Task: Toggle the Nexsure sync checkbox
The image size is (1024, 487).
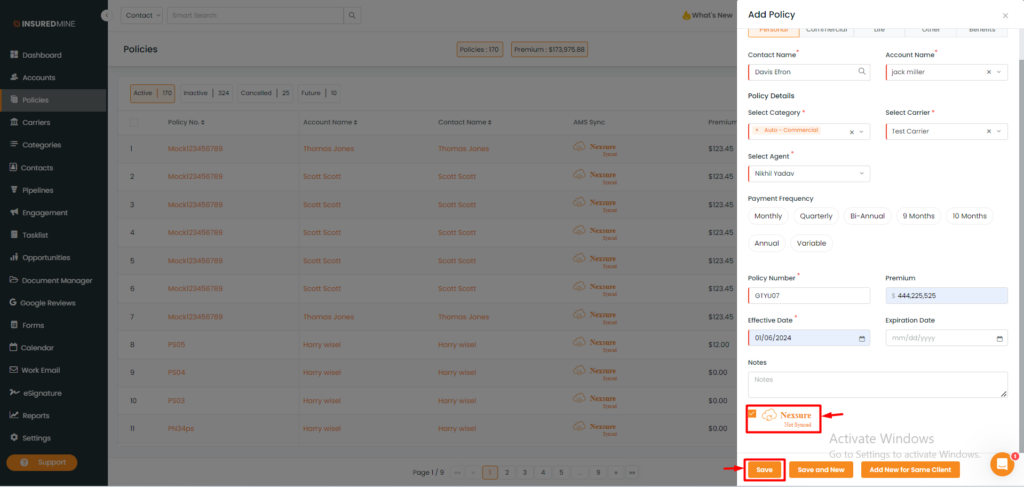Action: pyautogui.click(x=752, y=413)
